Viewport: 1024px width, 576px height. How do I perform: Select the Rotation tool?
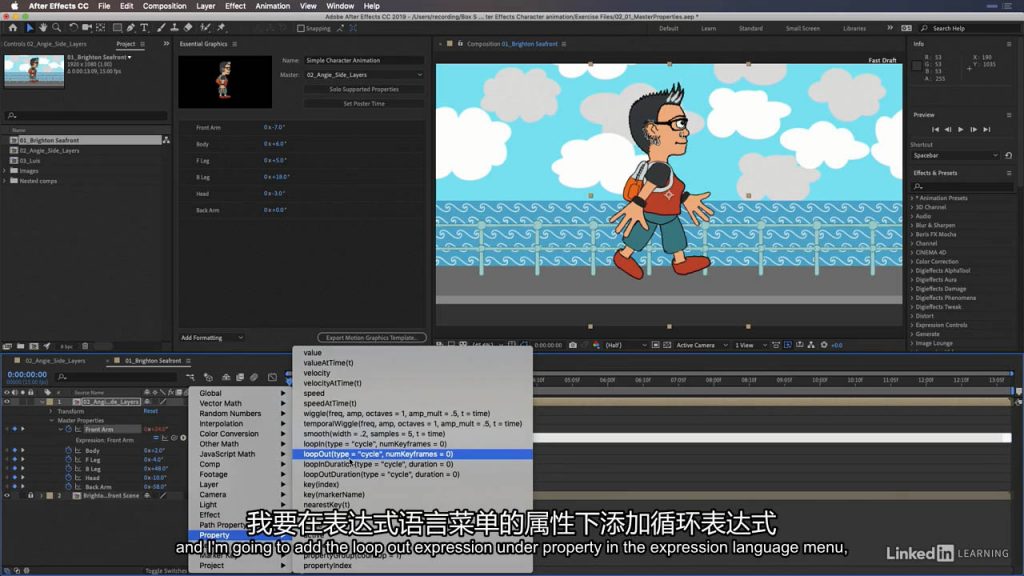pos(73,28)
